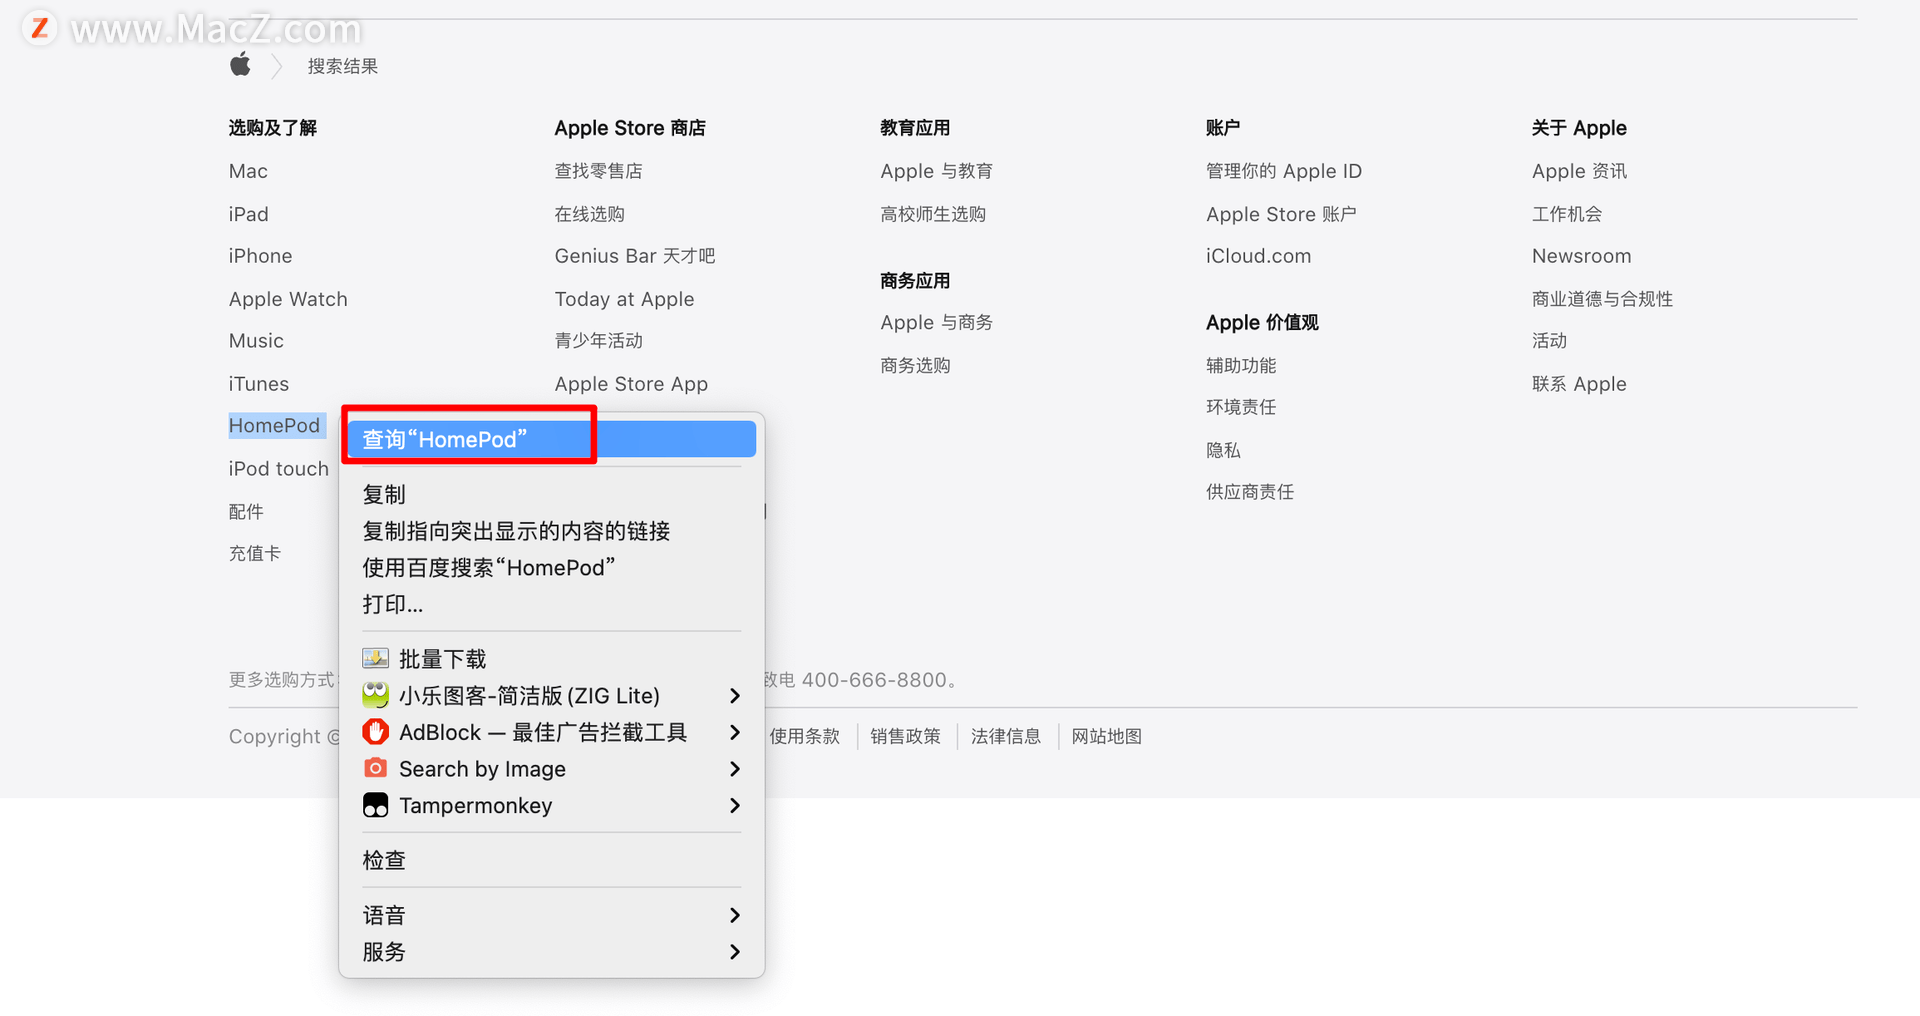Viewport: 1920px width, 1016px height.
Task: Open the iPad footer link
Action: click(x=248, y=214)
